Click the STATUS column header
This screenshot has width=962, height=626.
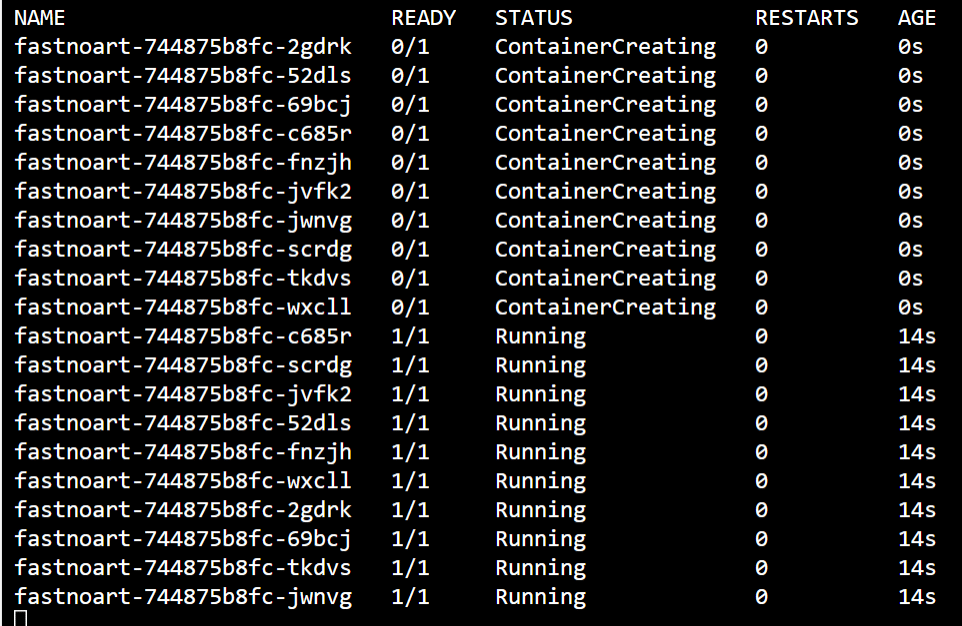534,18
